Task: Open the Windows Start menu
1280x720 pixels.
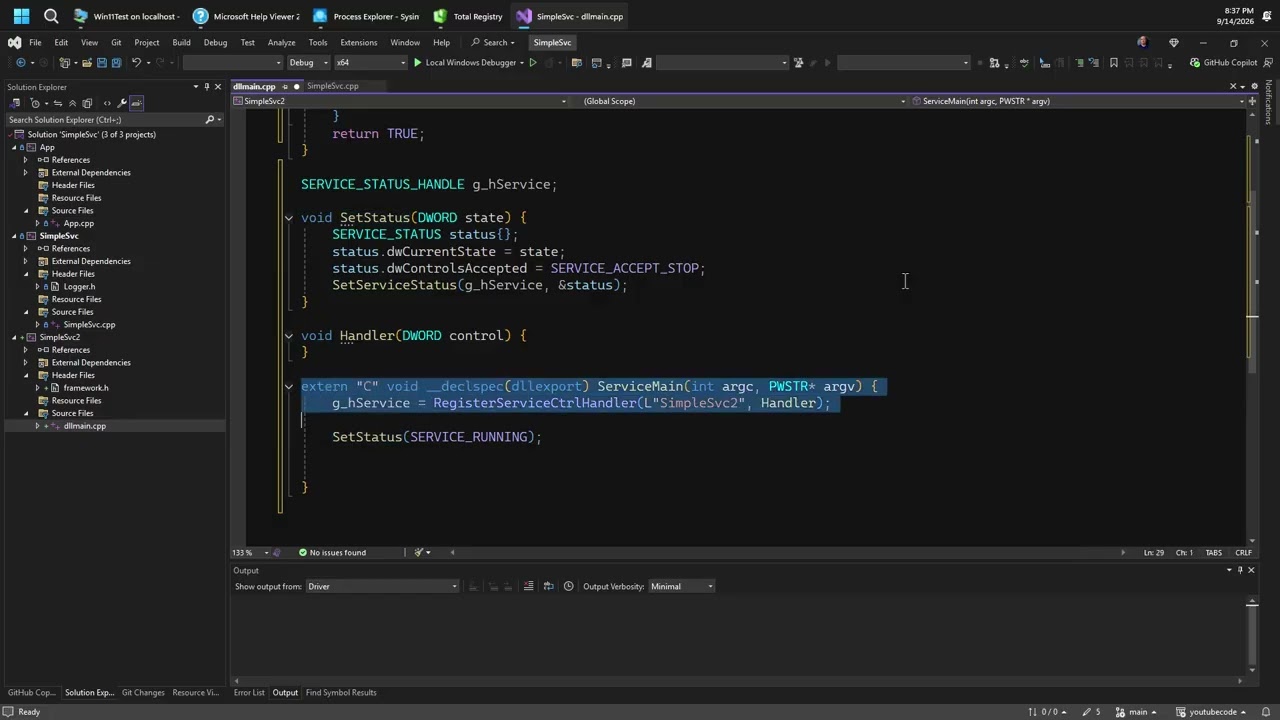Action: [x=21, y=16]
